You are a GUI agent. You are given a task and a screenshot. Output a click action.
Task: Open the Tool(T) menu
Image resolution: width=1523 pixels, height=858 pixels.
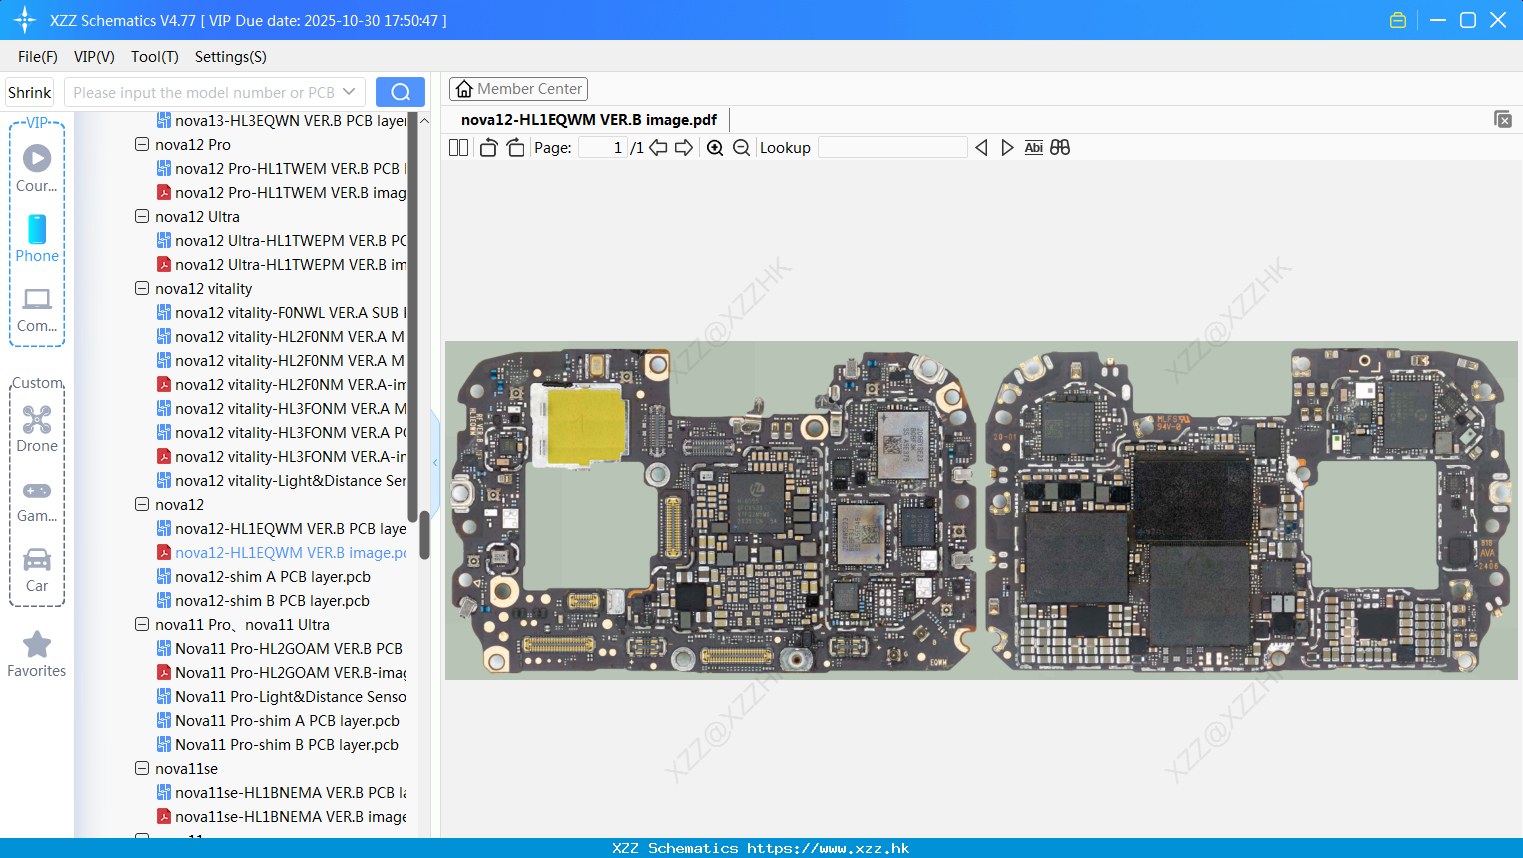[155, 57]
